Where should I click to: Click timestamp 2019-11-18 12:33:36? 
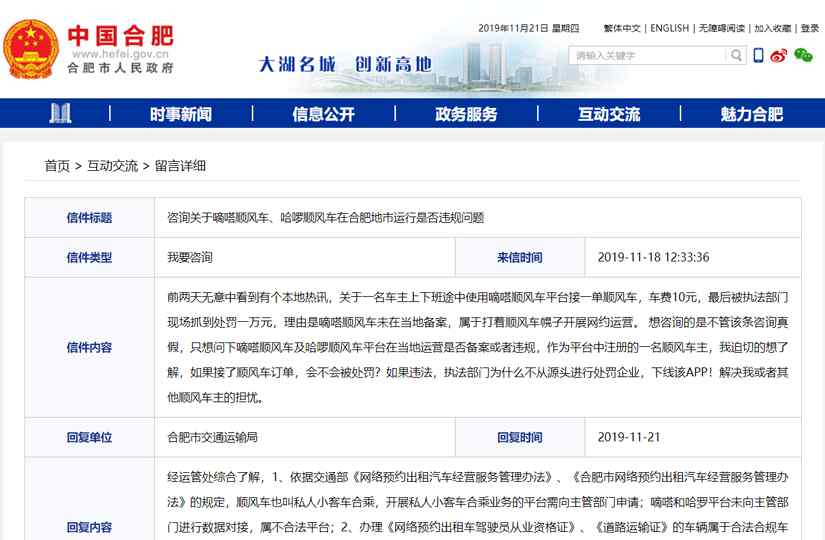tap(653, 257)
